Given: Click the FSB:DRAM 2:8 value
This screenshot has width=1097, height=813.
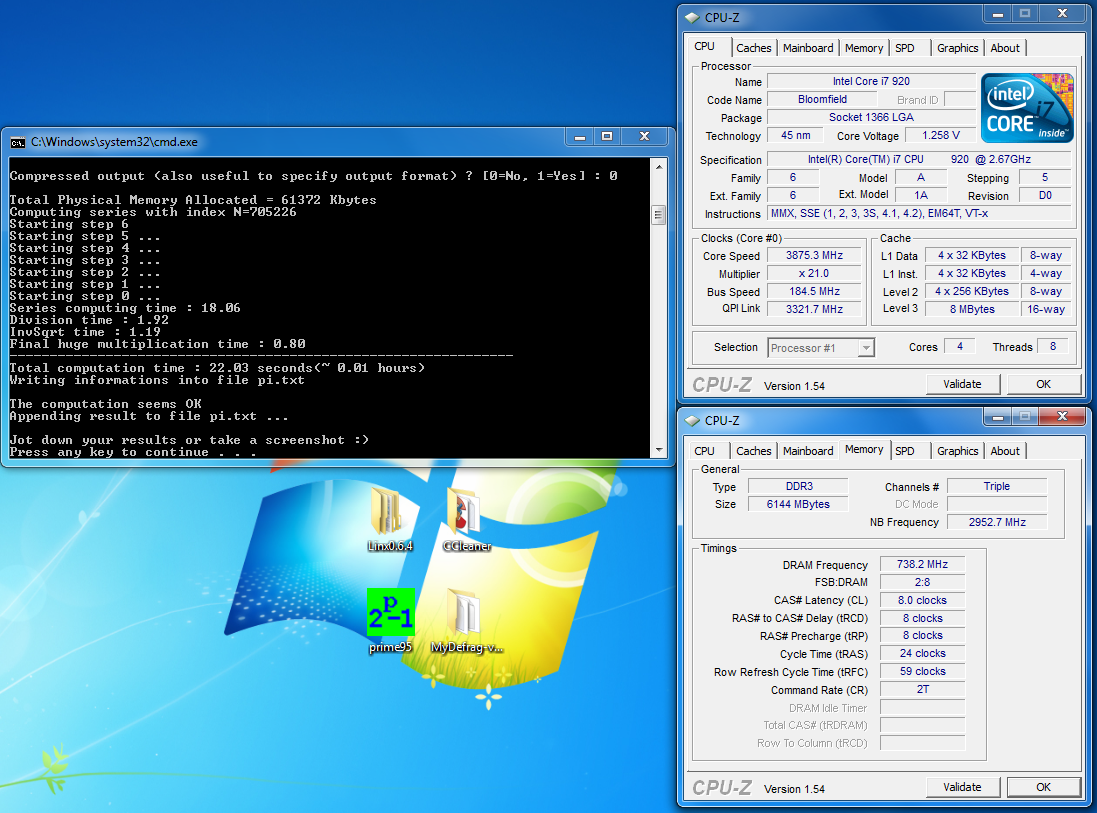Looking at the screenshot, I should (922, 582).
